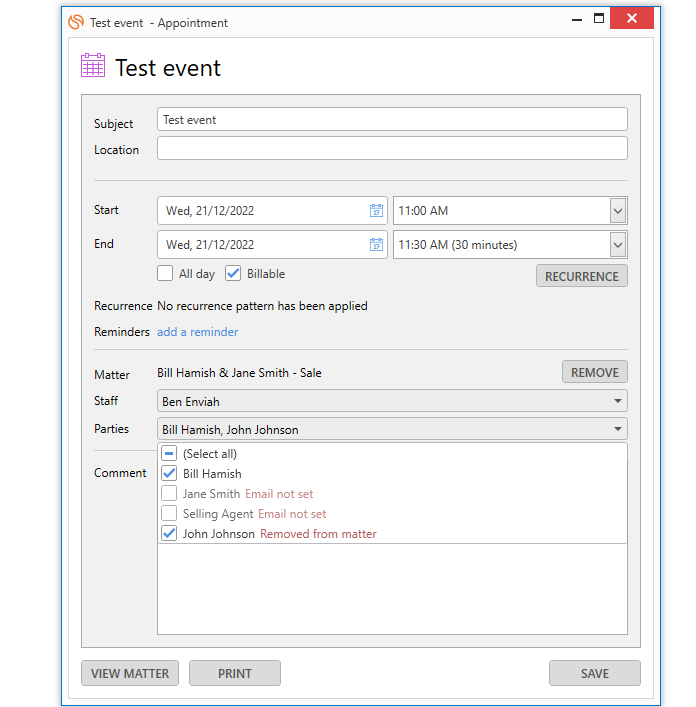Untick the Billable checkbox
This screenshot has height=707, width=696.
[x=233, y=273]
